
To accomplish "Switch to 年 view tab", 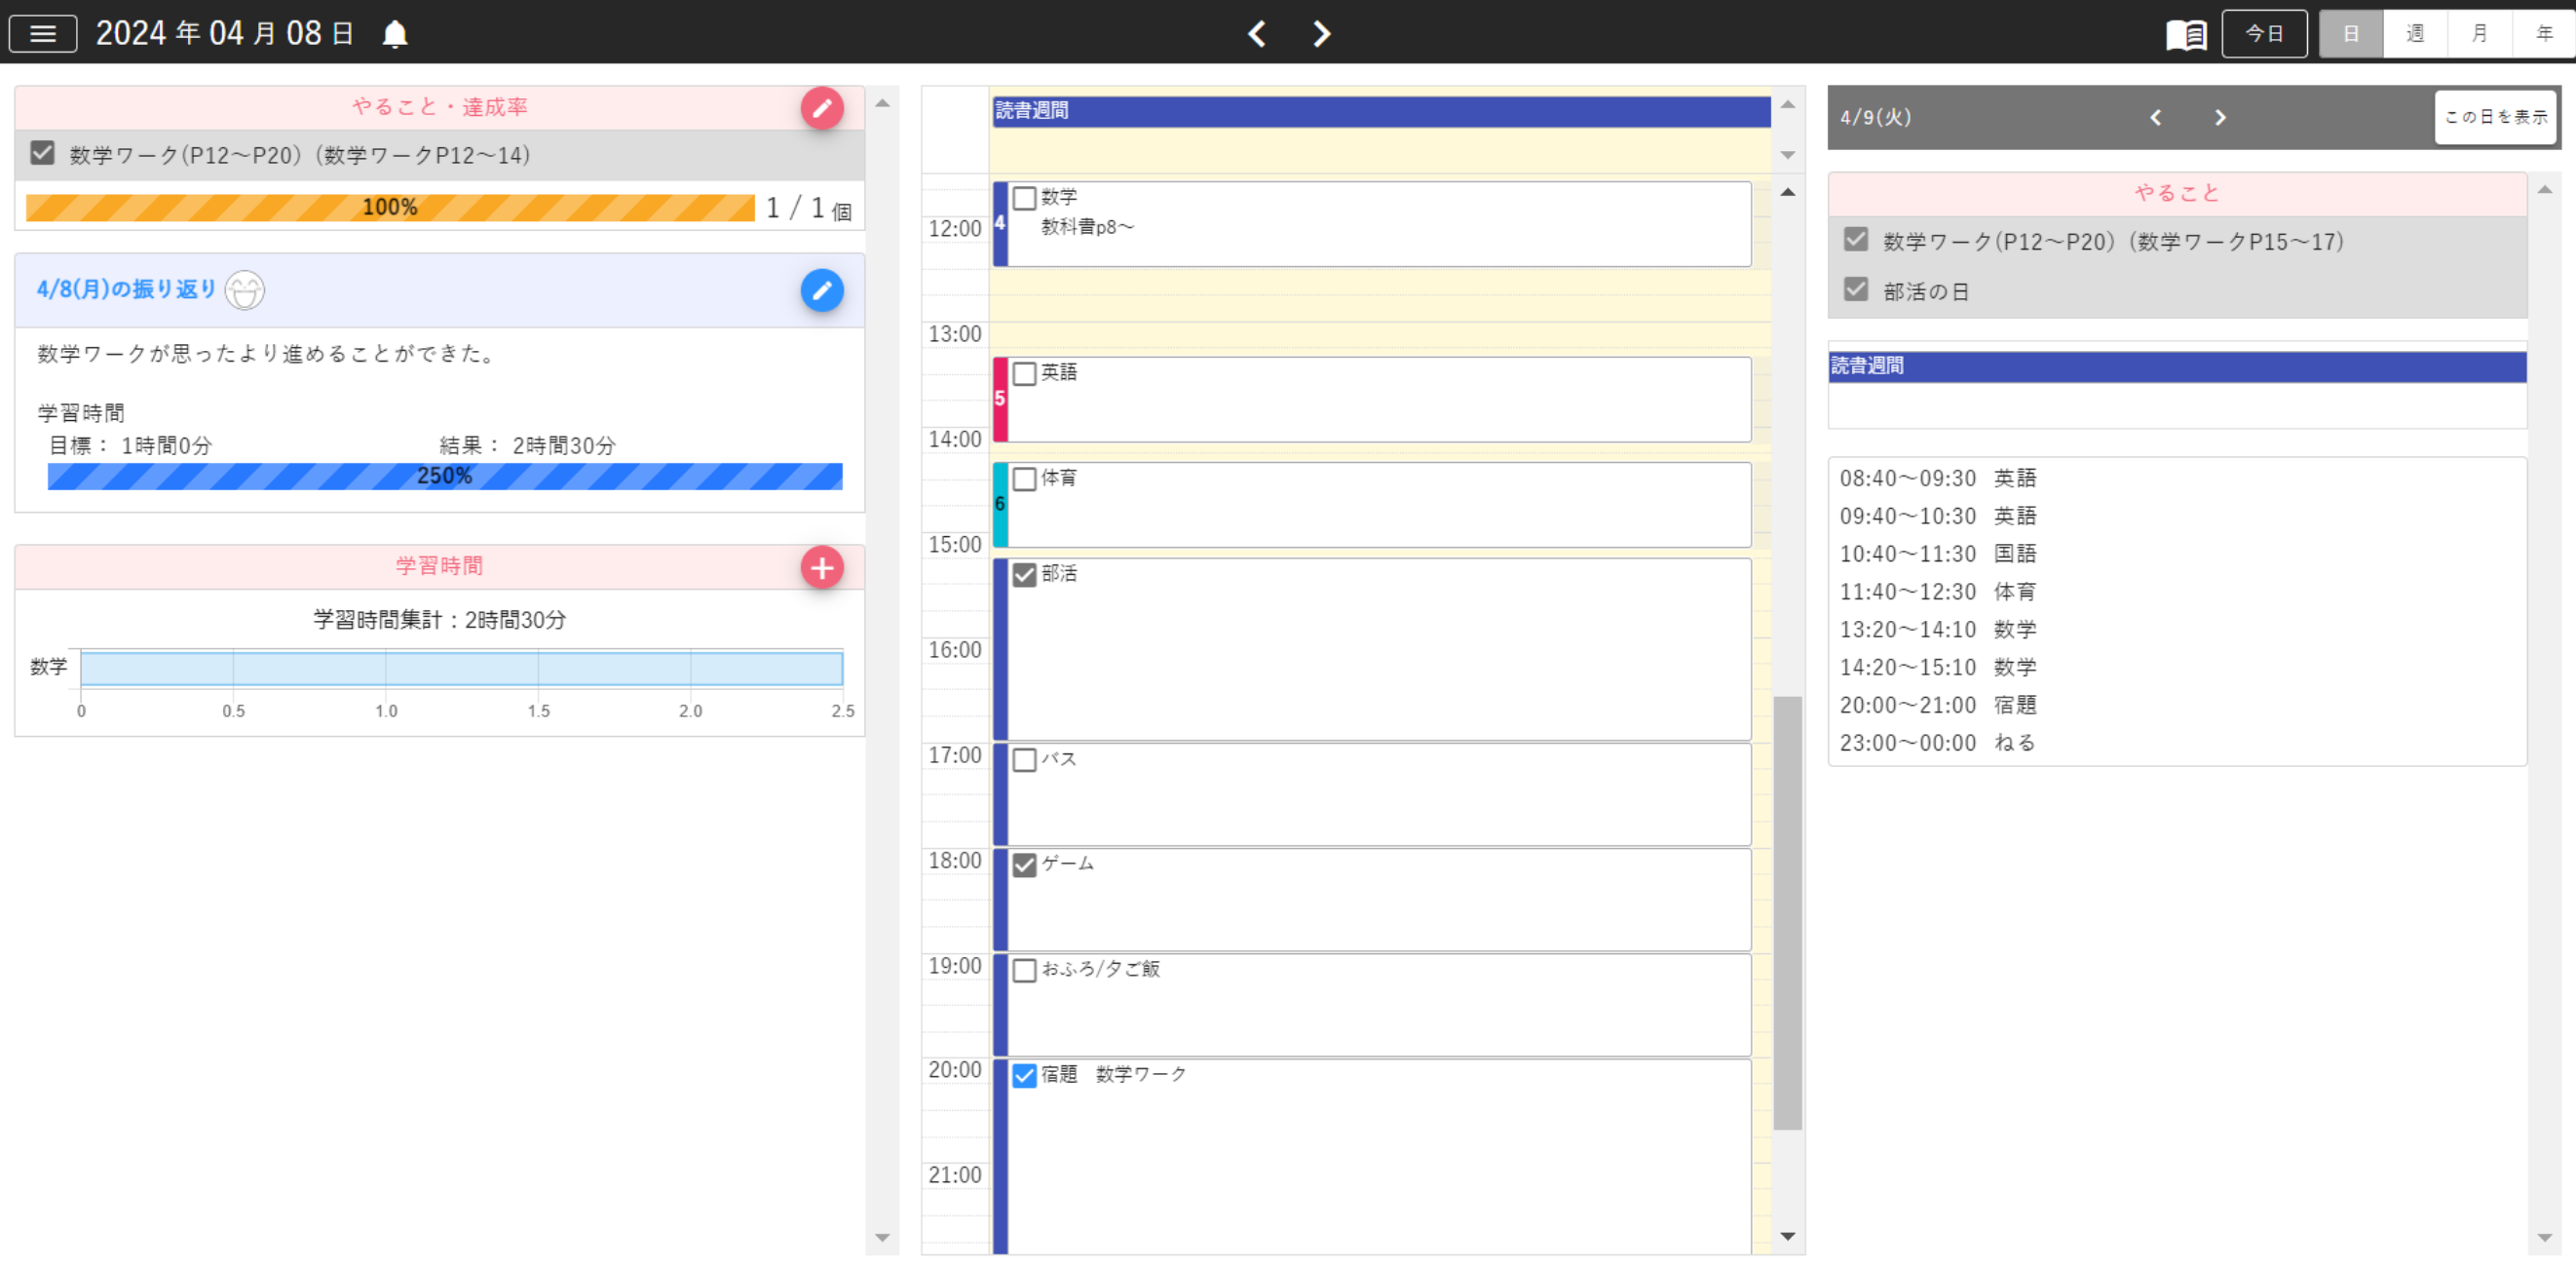I will click(x=2543, y=34).
